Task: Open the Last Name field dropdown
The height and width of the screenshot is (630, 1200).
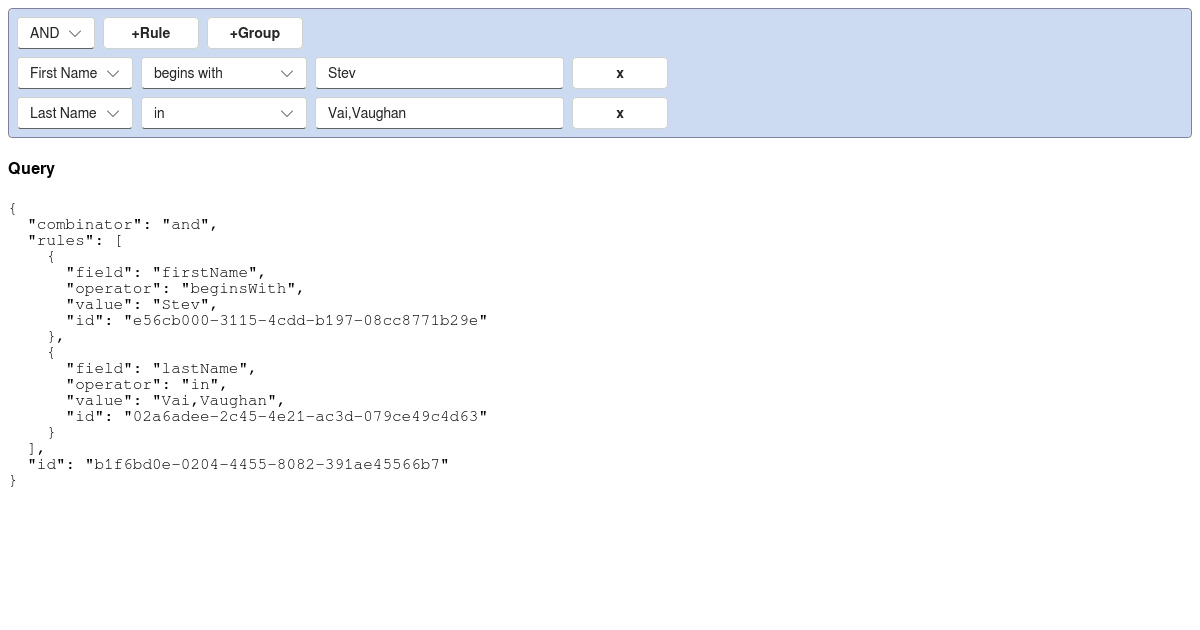Action: pyautogui.click(x=75, y=113)
